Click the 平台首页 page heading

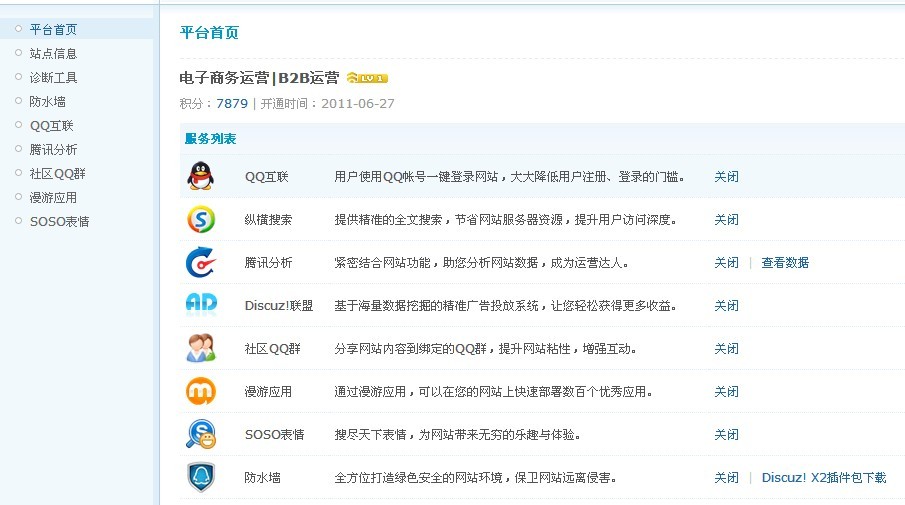(x=209, y=32)
